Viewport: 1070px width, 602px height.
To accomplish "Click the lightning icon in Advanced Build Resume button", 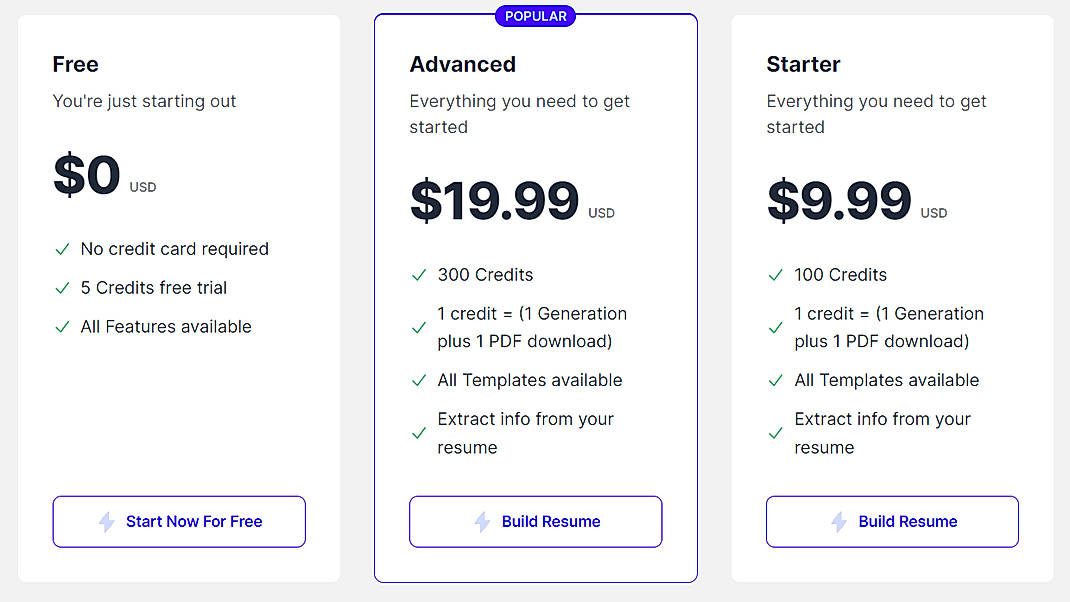I will (x=484, y=521).
